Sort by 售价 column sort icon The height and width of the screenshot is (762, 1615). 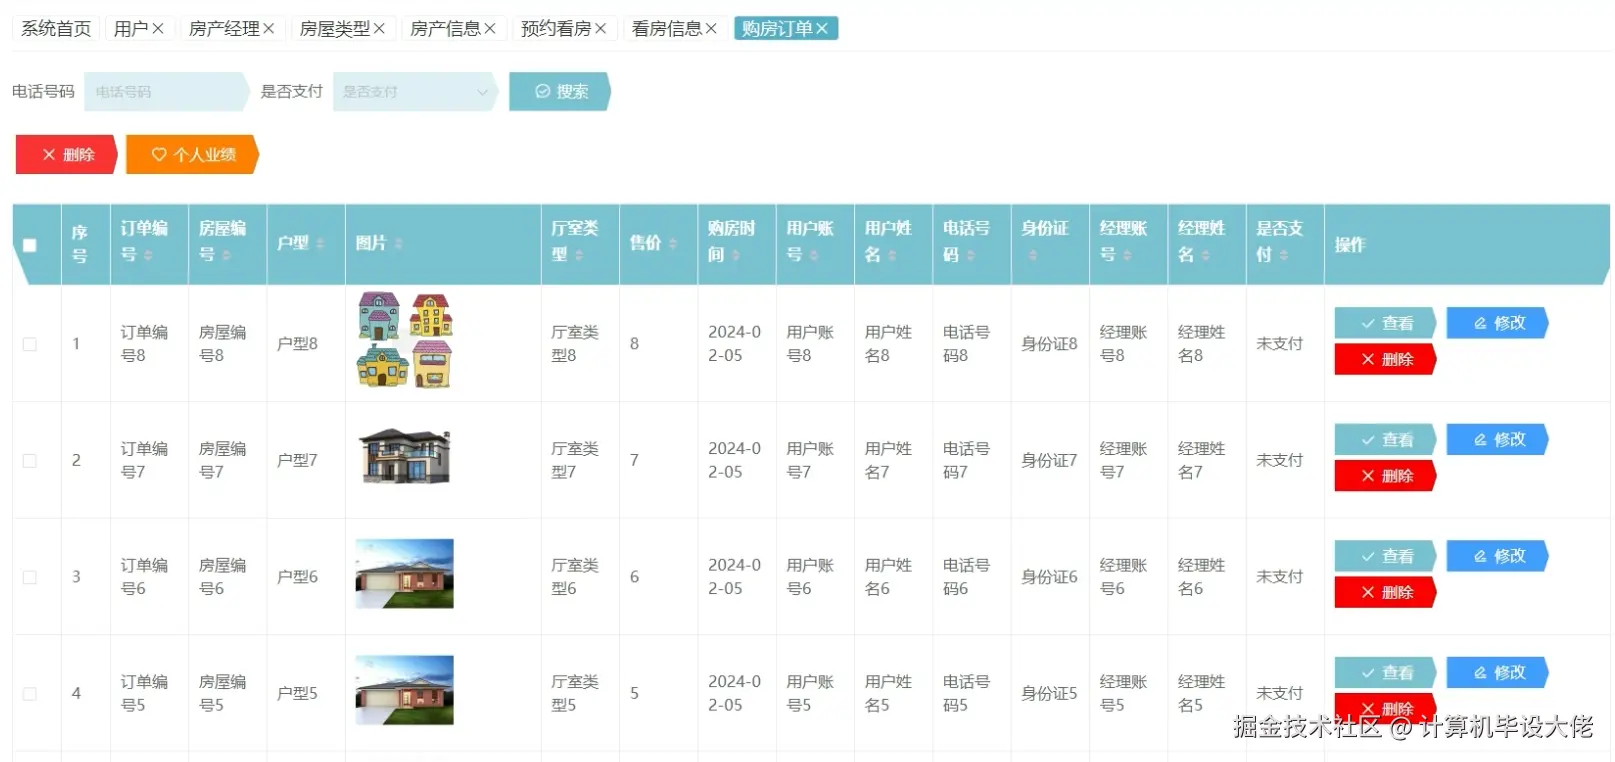pos(672,243)
